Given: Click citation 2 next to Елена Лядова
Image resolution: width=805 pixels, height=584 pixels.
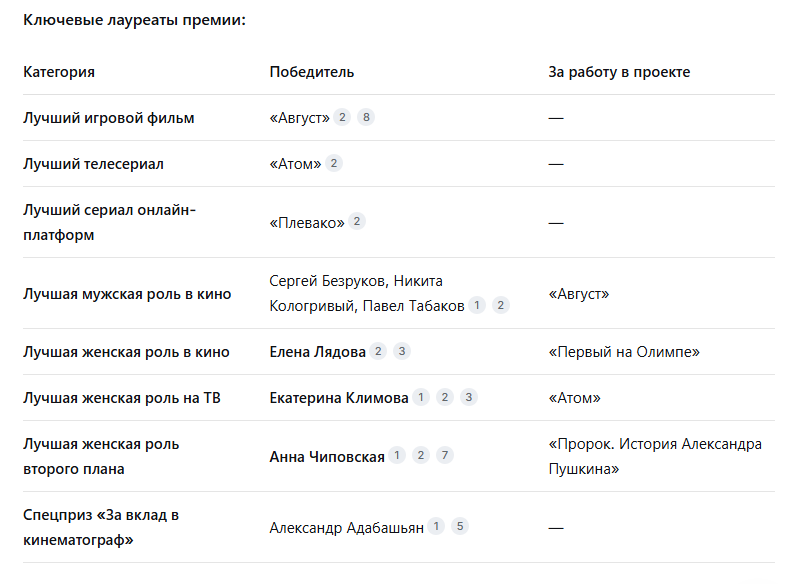Looking at the screenshot, I should [x=378, y=352].
